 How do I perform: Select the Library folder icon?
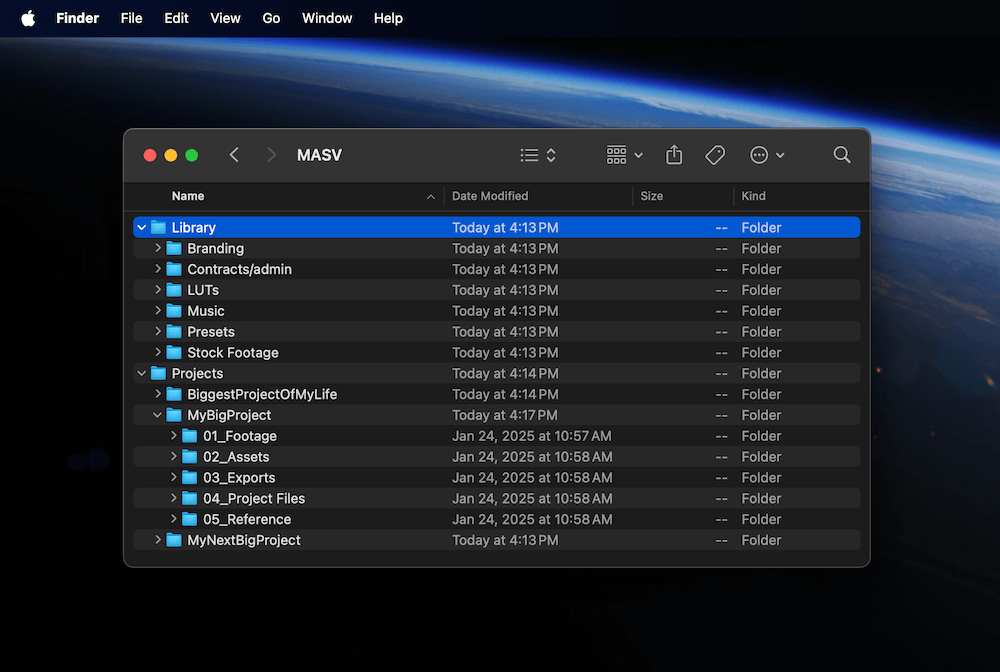click(158, 228)
